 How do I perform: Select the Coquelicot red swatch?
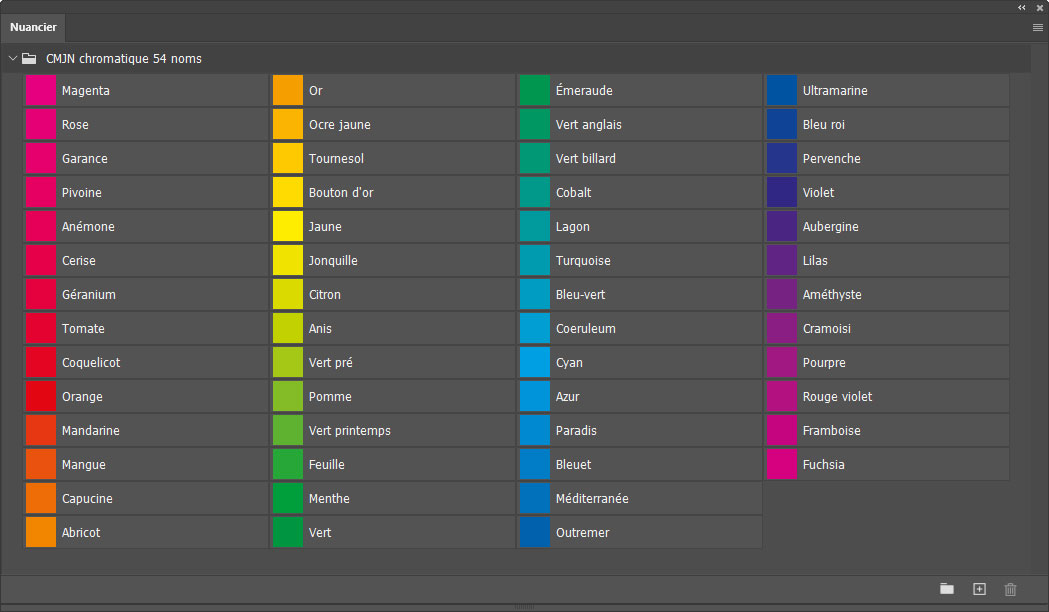click(40, 363)
